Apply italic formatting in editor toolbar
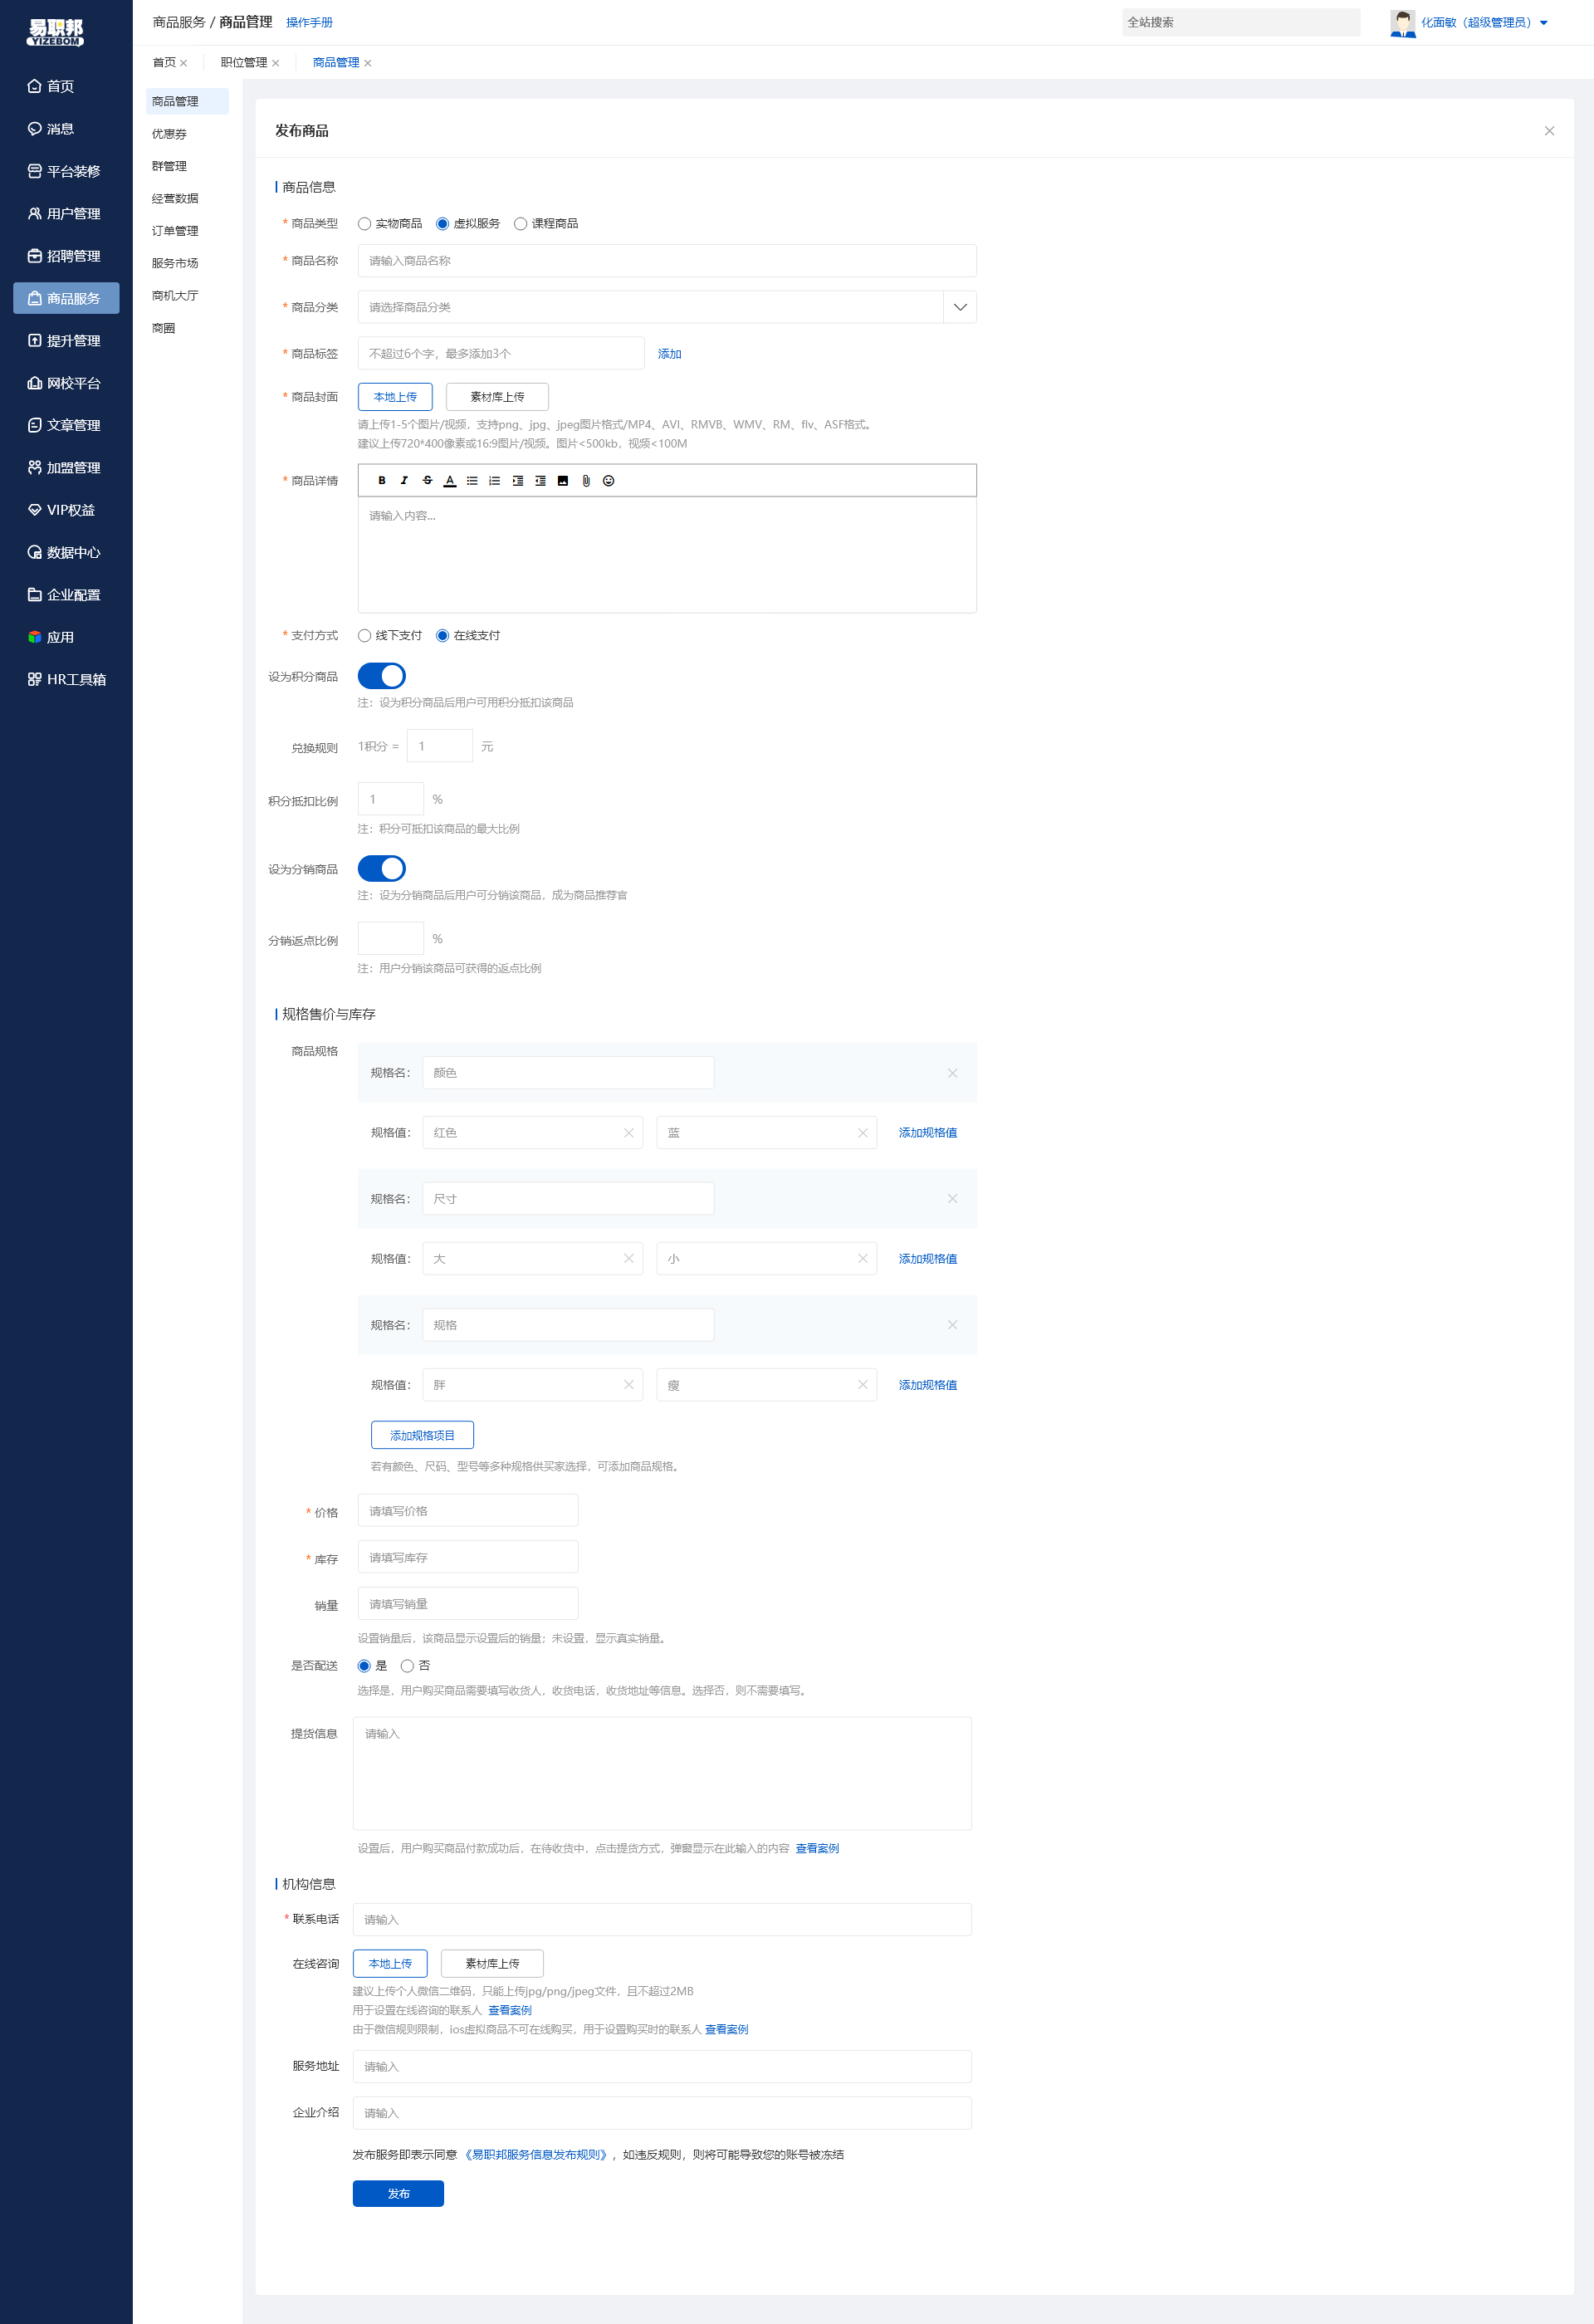 tap(404, 481)
